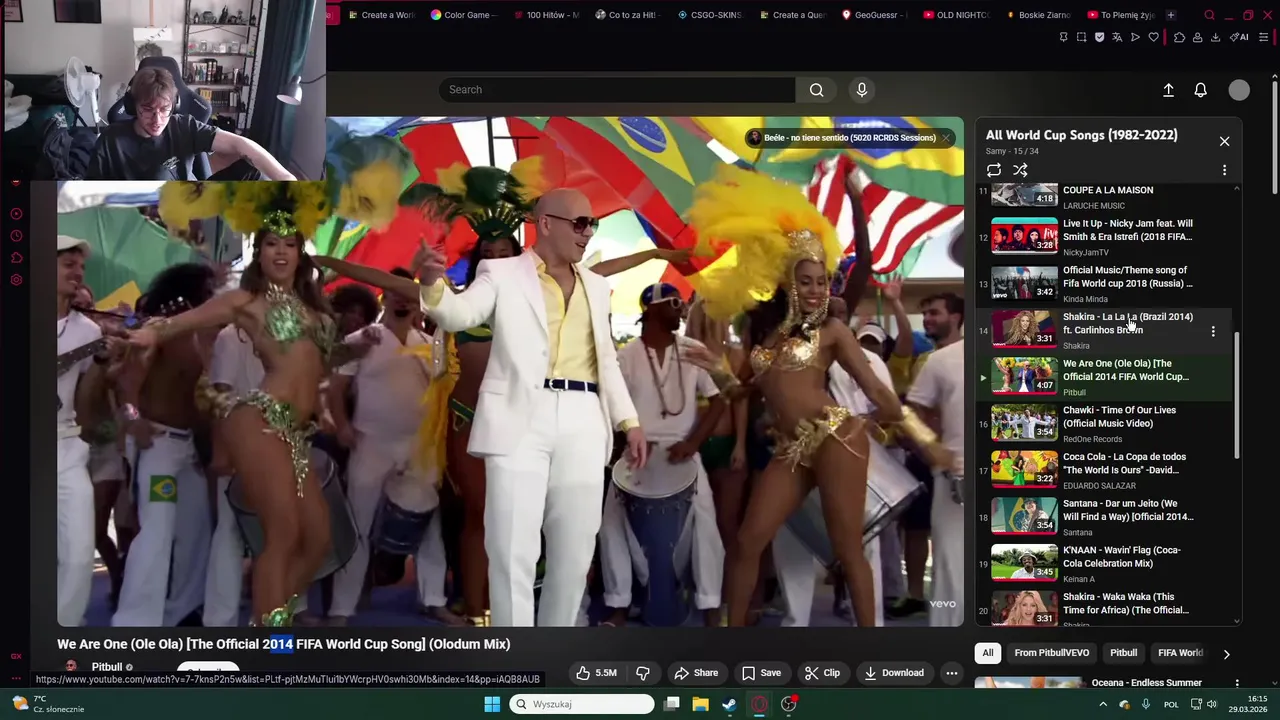Image resolution: width=1280 pixels, height=720 pixels.
Task: Focus the YouTube Search field
Action: coord(617,90)
